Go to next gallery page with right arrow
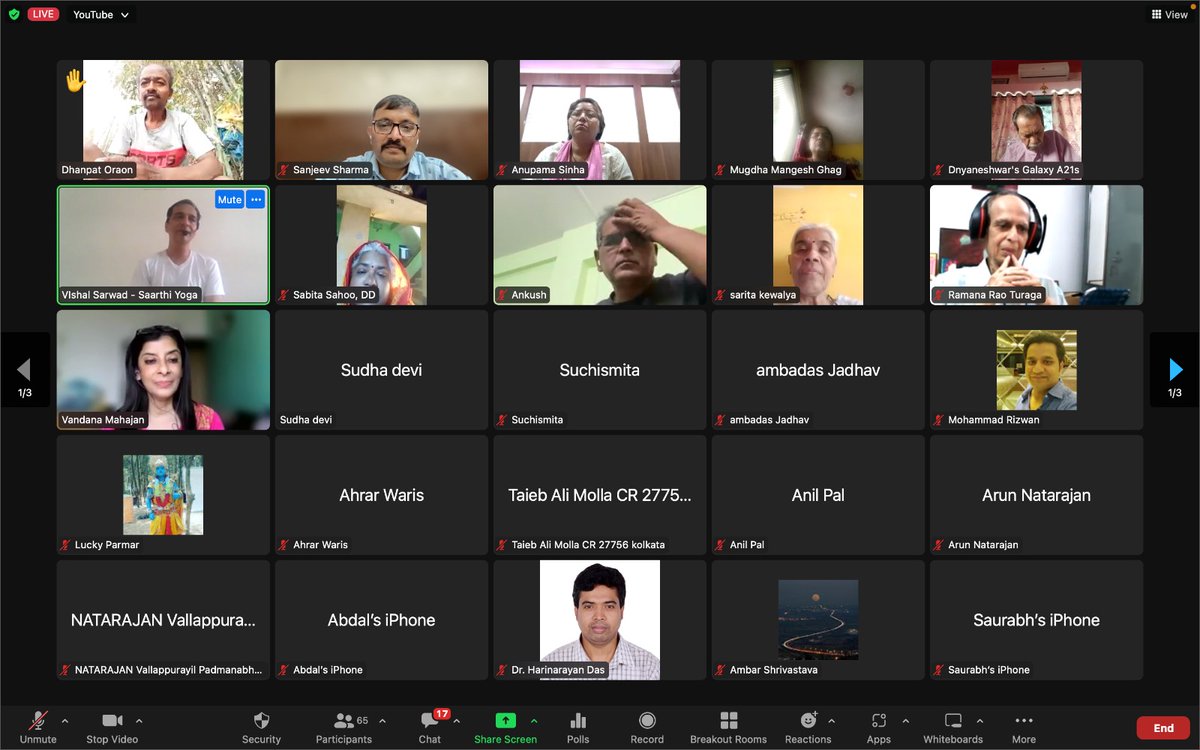This screenshot has width=1200, height=750. pyautogui.click(x=1175, y=370)
